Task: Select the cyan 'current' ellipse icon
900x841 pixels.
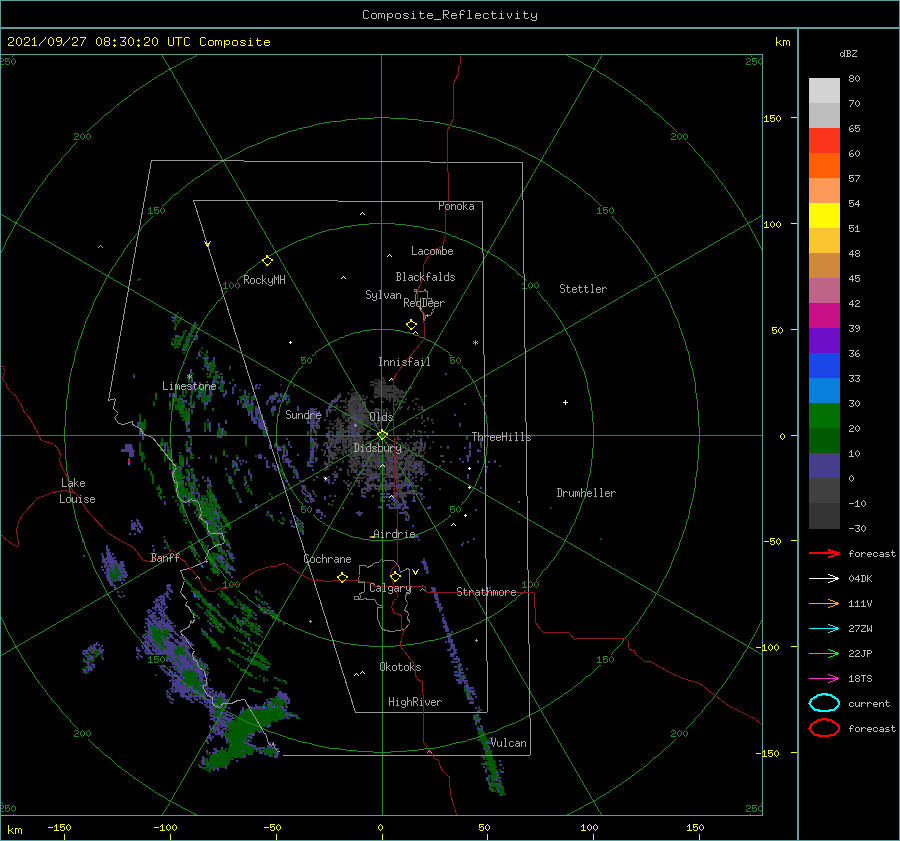Action: [x=824, y=703]
